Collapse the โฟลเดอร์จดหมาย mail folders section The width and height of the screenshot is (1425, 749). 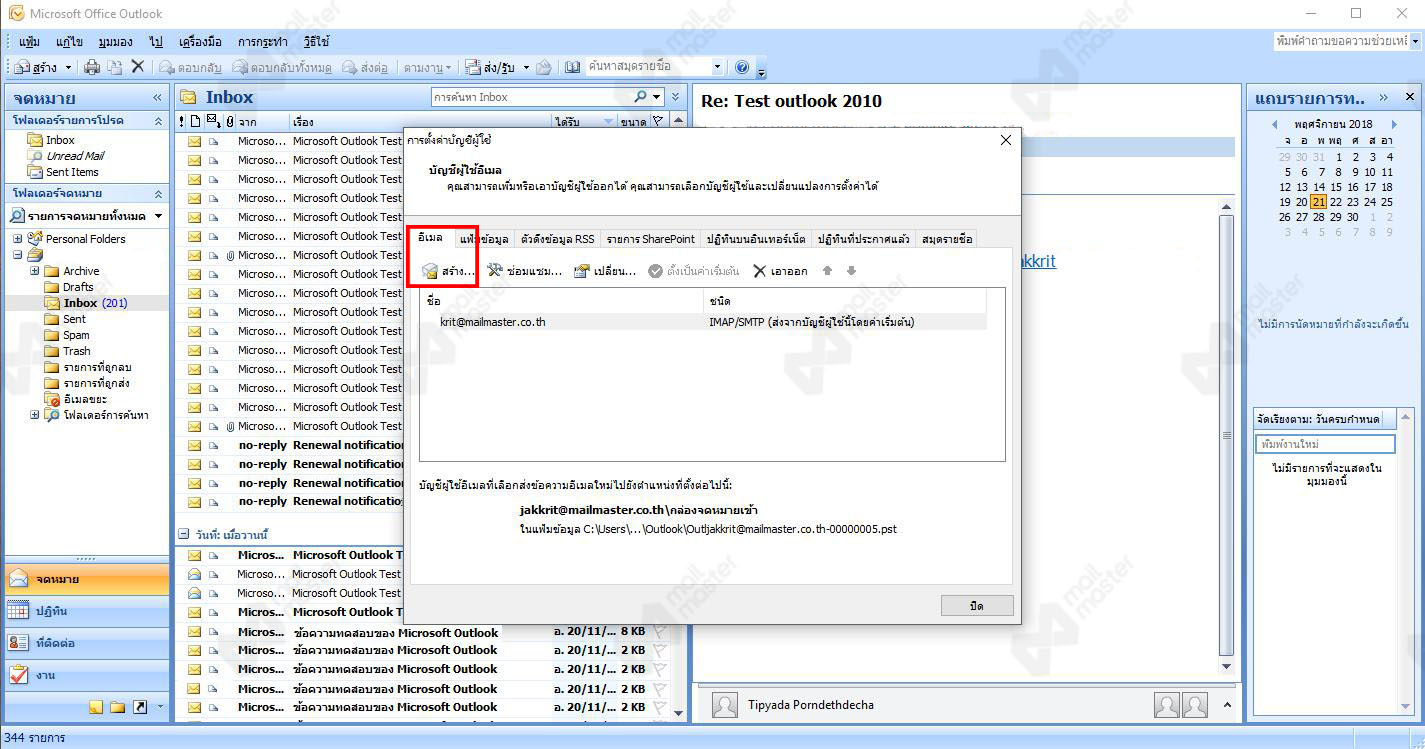157,193
